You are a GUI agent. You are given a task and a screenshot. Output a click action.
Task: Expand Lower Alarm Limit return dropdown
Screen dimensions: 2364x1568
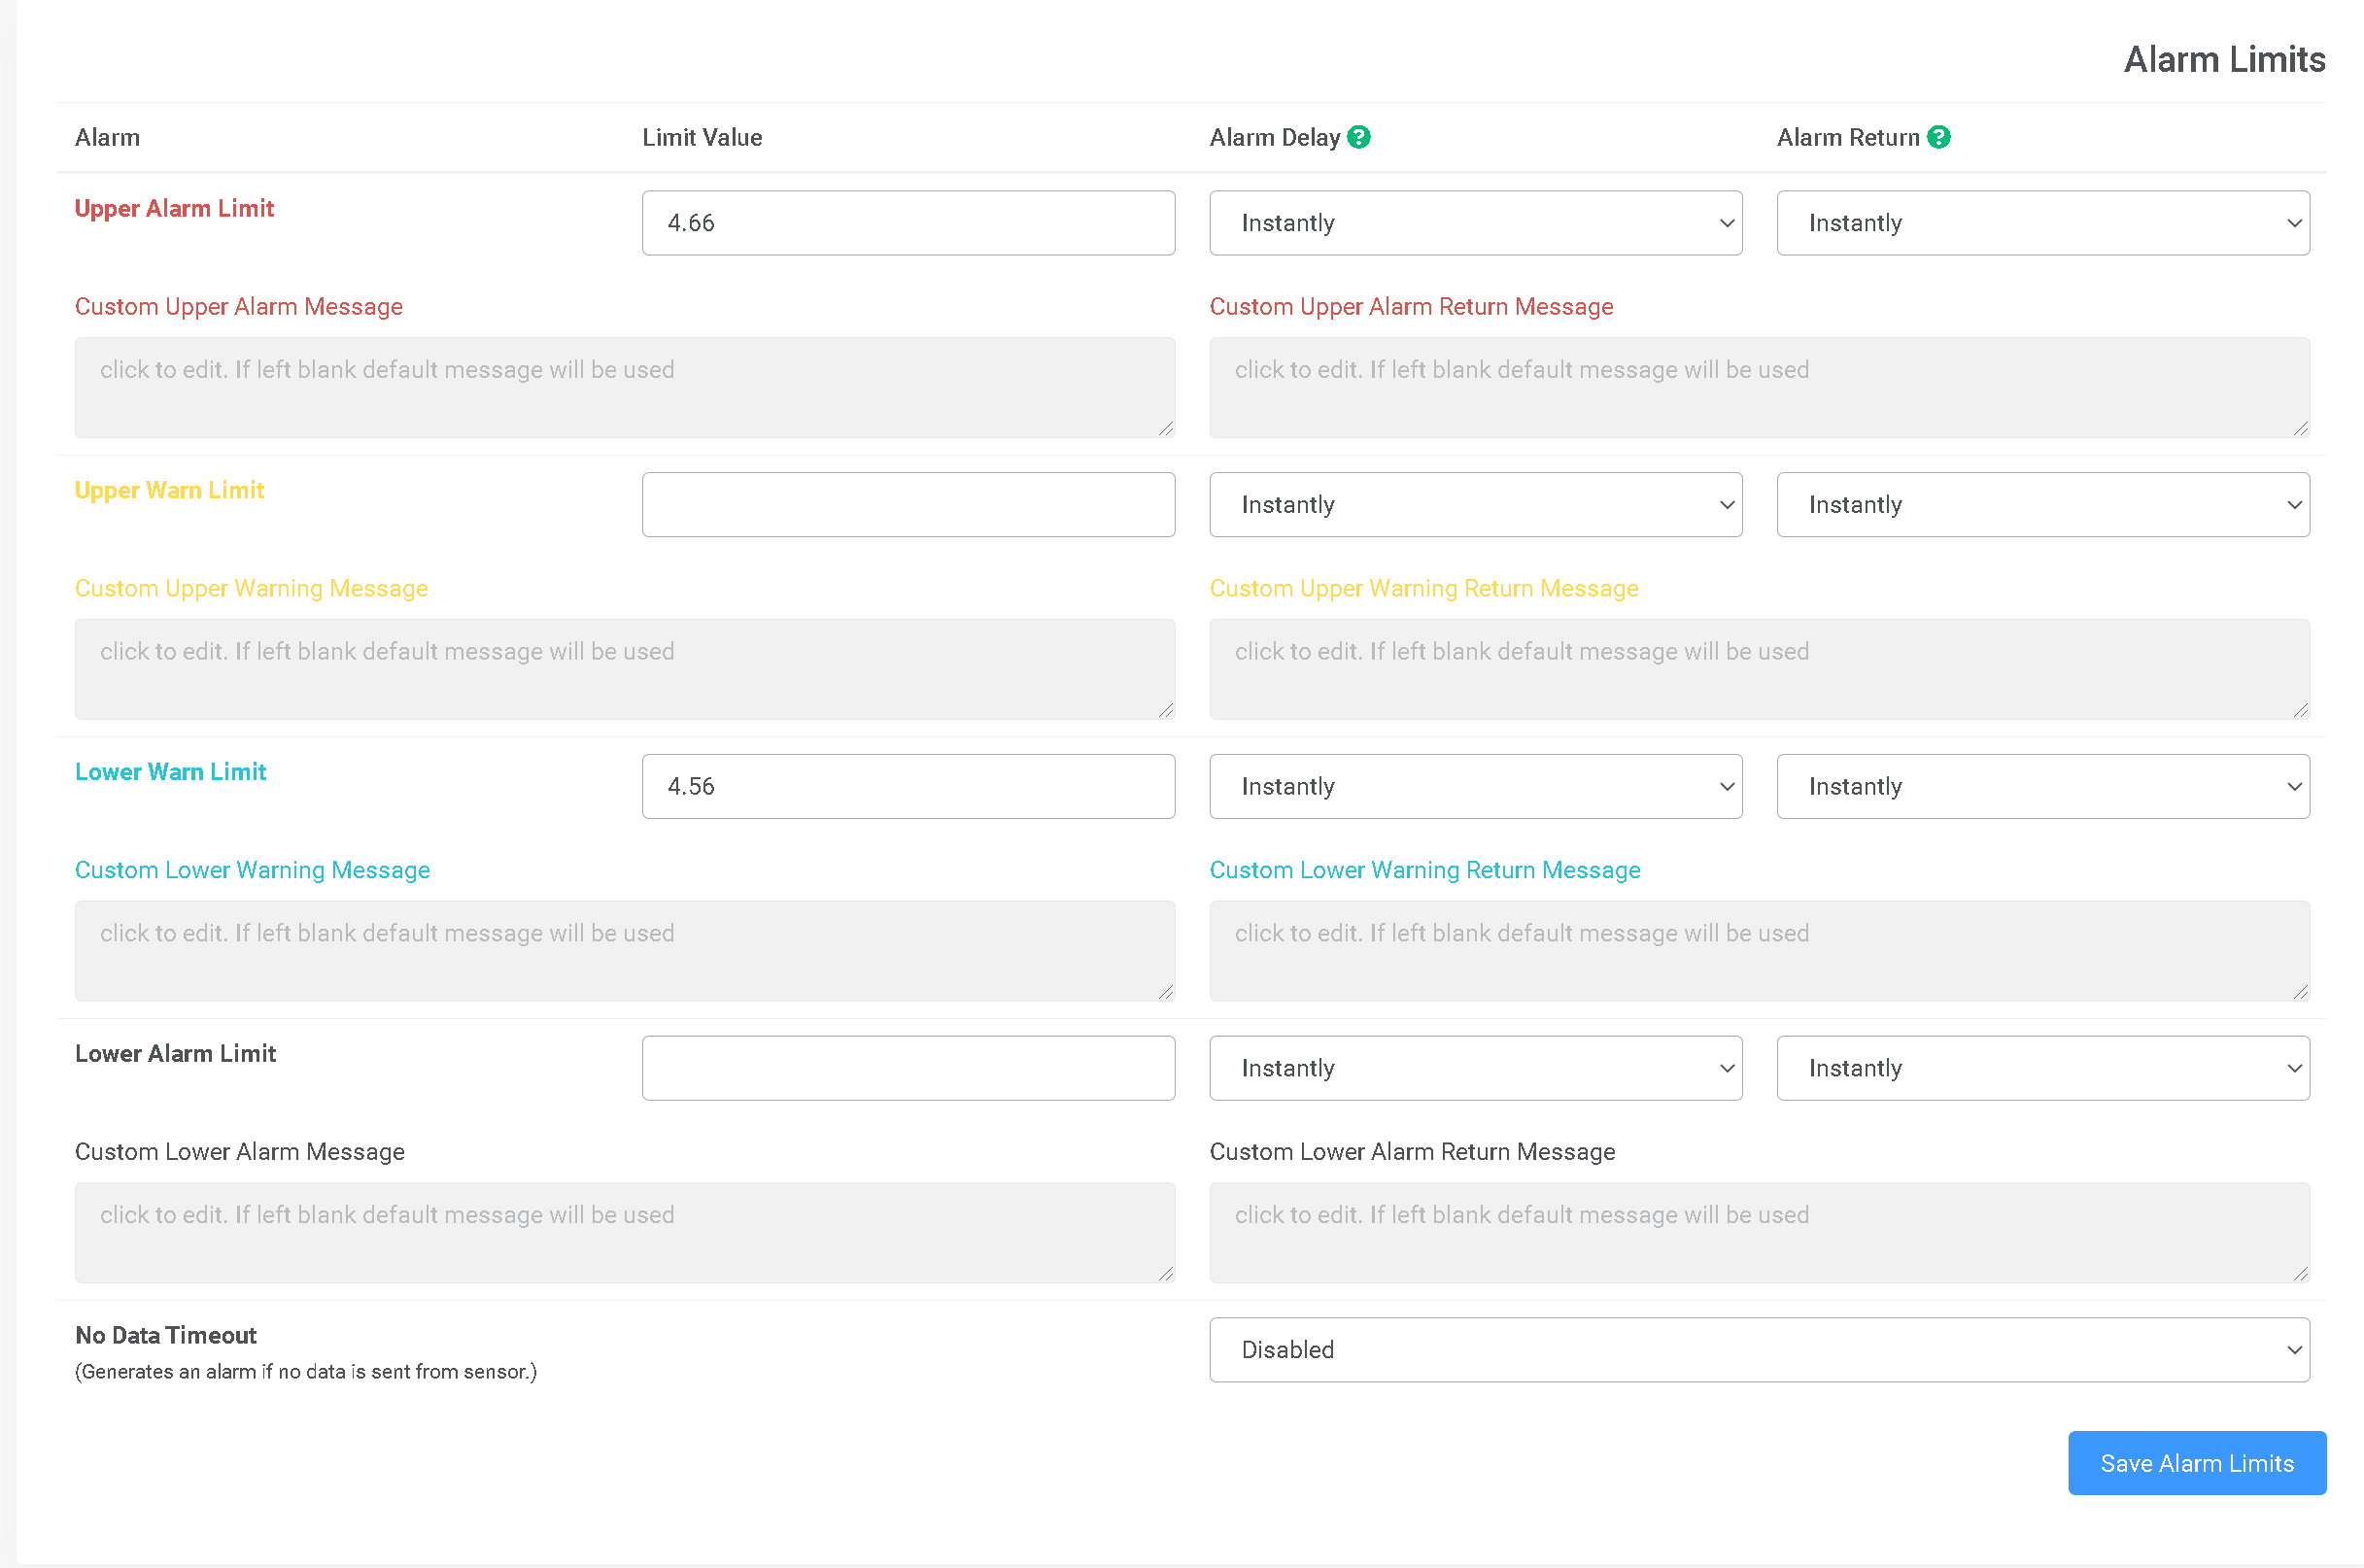coord(2042,1068)
